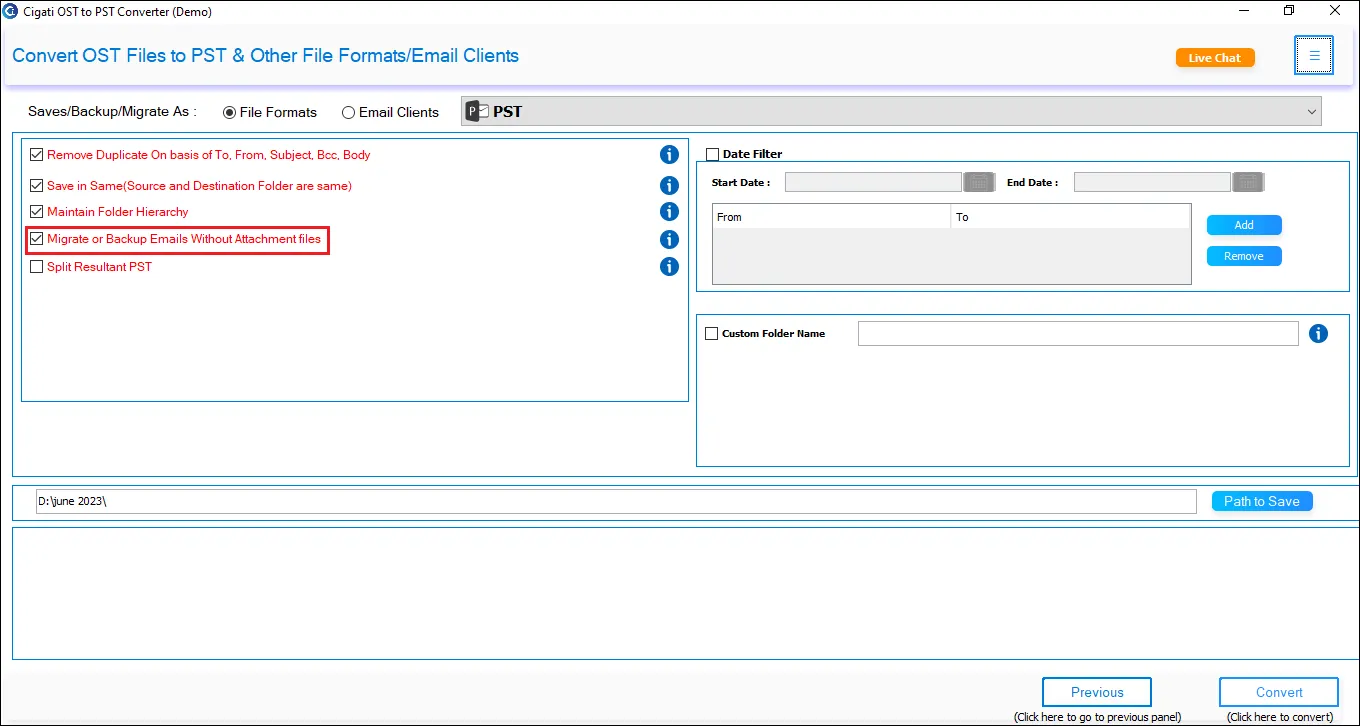Click info icon beside Split Resultant PST

669,266
